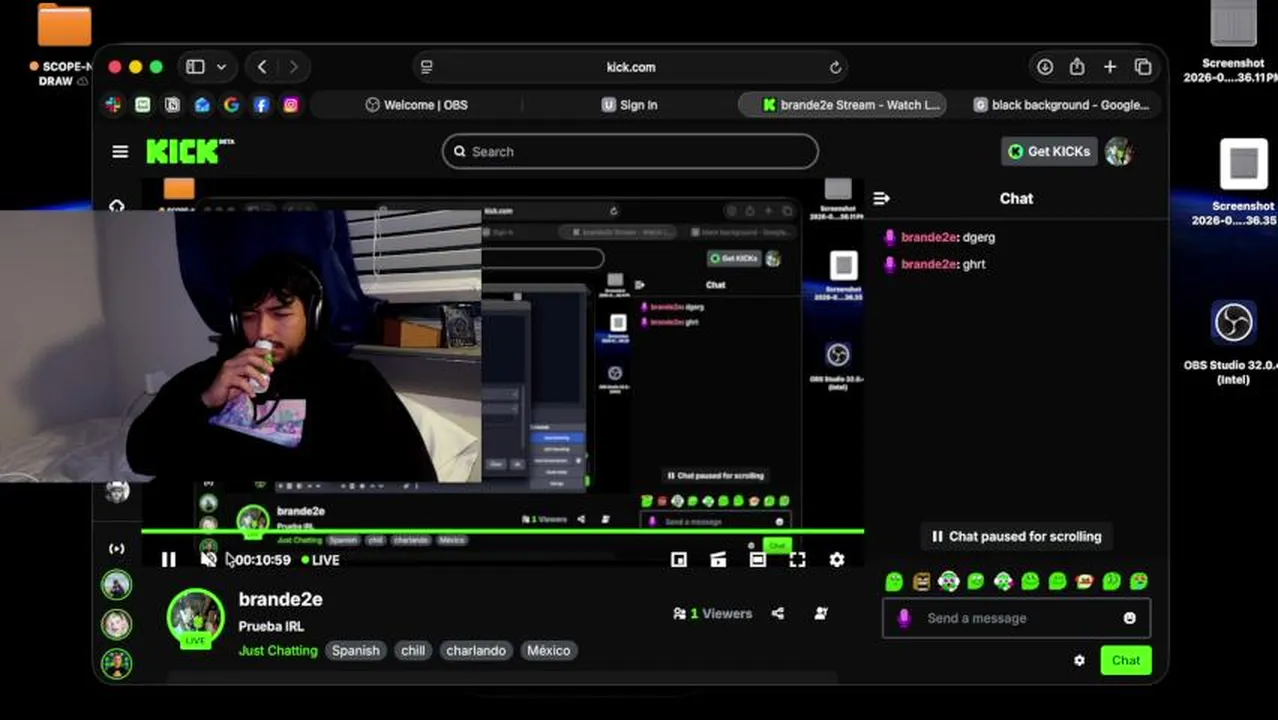Open the Just Chatting category link

coord(278,650)
